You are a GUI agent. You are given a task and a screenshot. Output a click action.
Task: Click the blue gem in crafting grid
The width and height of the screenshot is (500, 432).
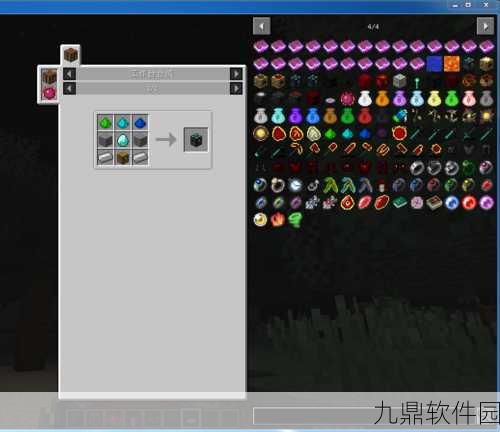tap(140, 123)
